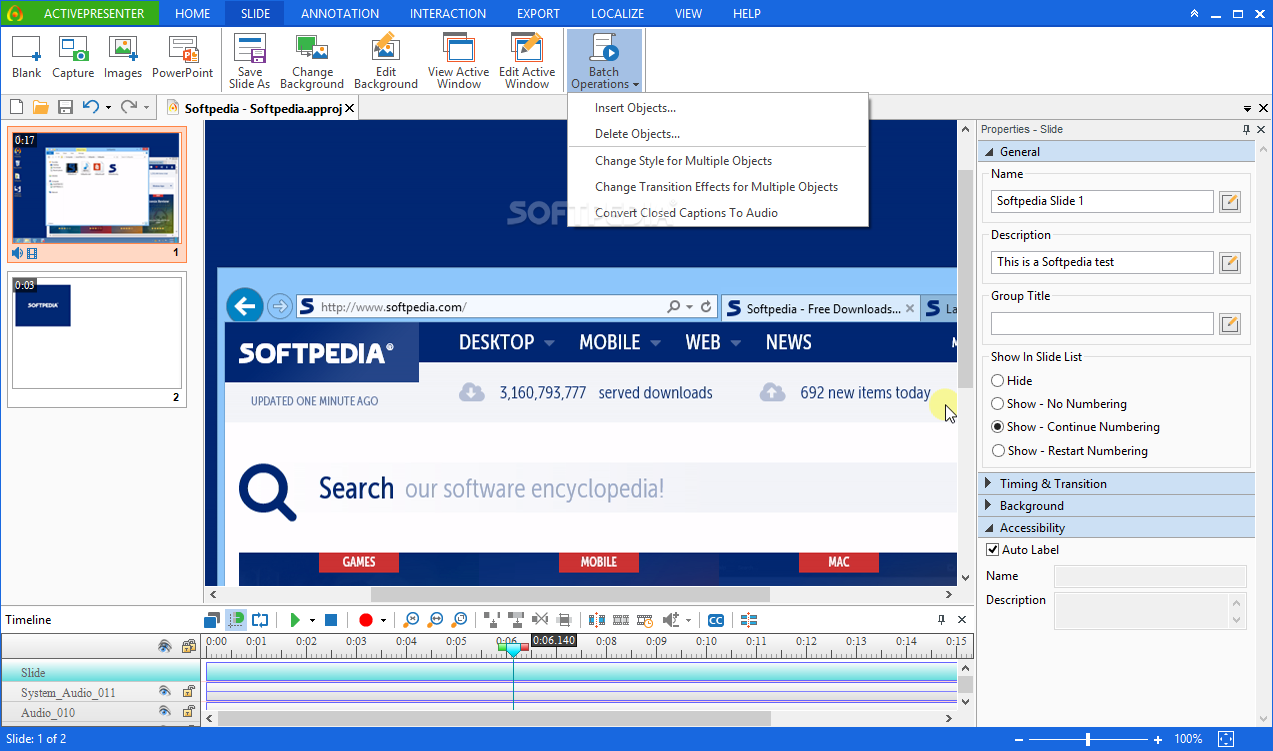Select Show - Continue Numbering

point(1075,427)
